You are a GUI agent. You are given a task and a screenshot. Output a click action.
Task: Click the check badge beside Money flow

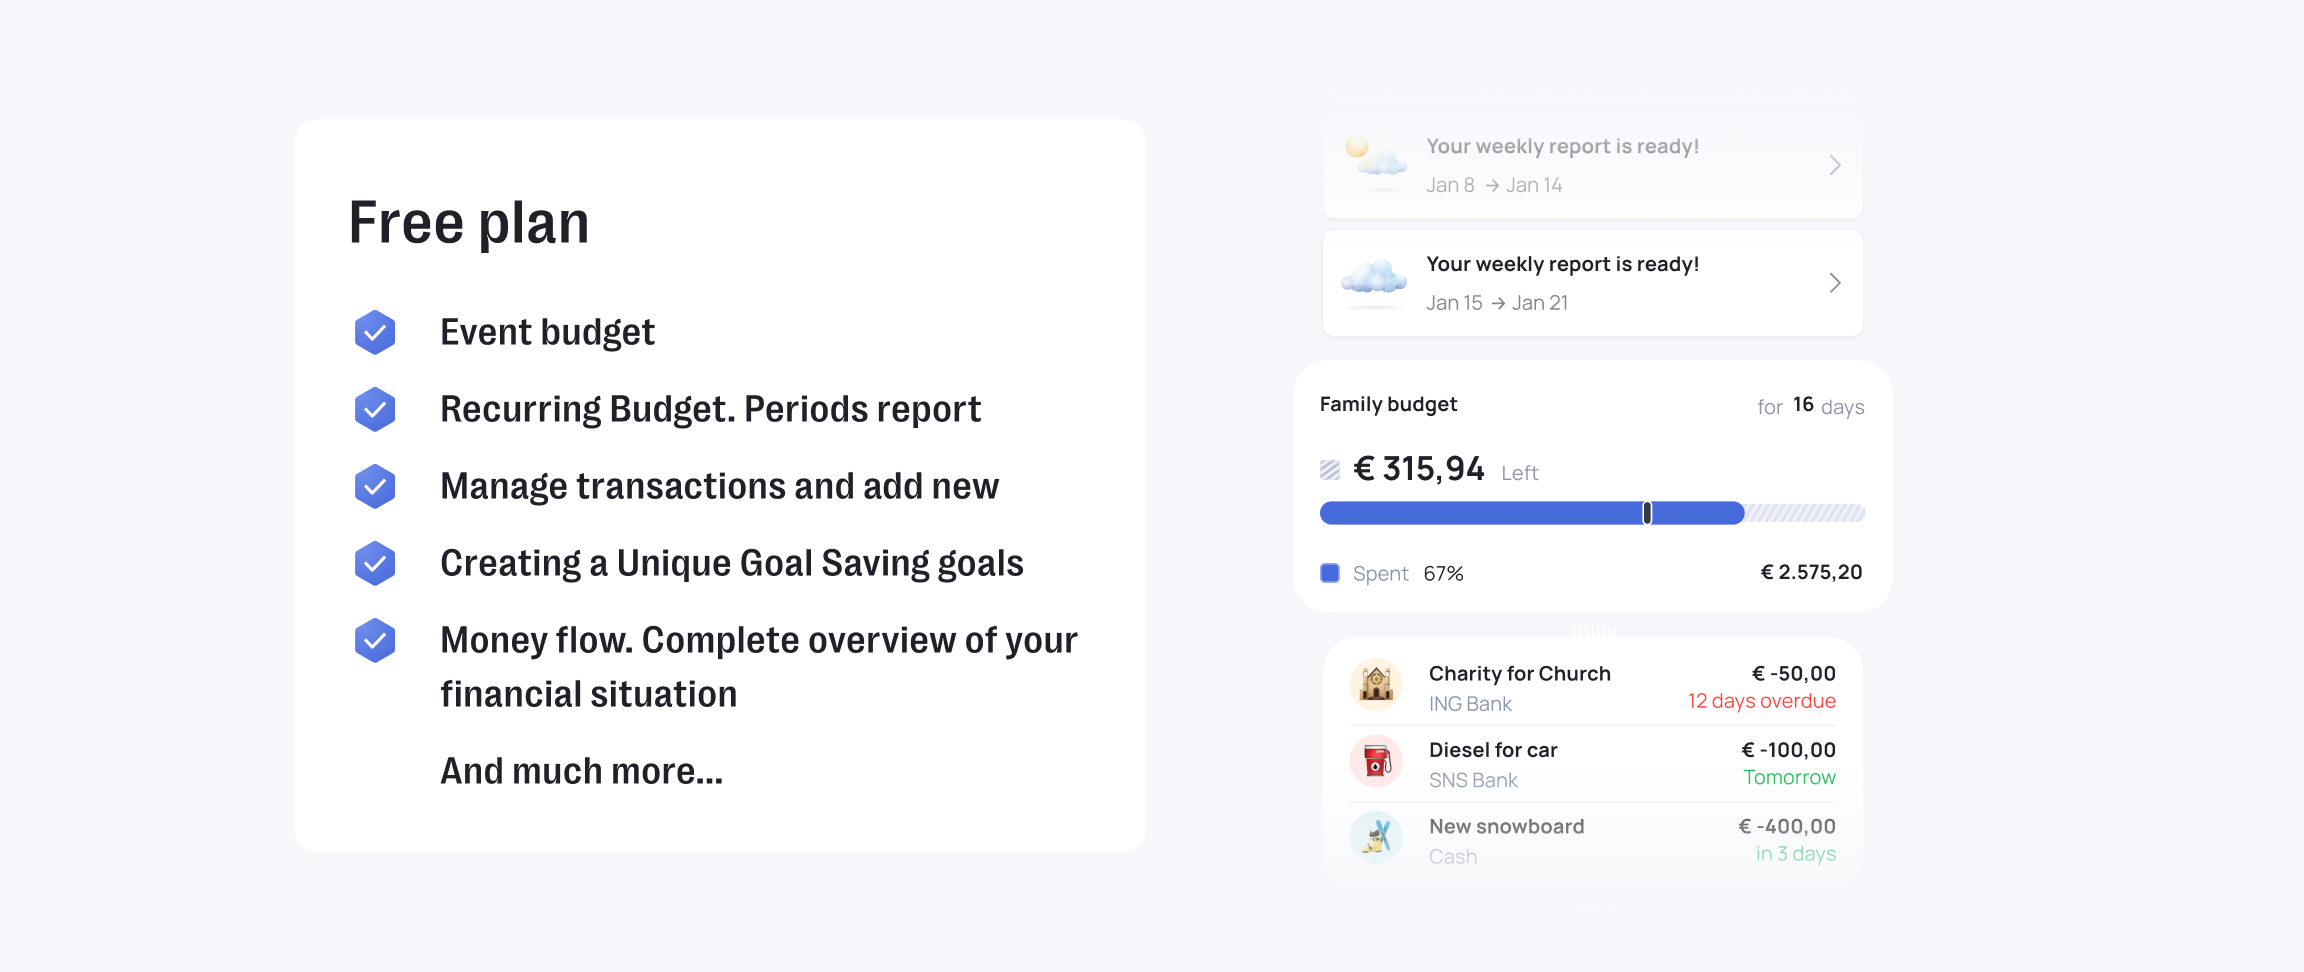375,640
